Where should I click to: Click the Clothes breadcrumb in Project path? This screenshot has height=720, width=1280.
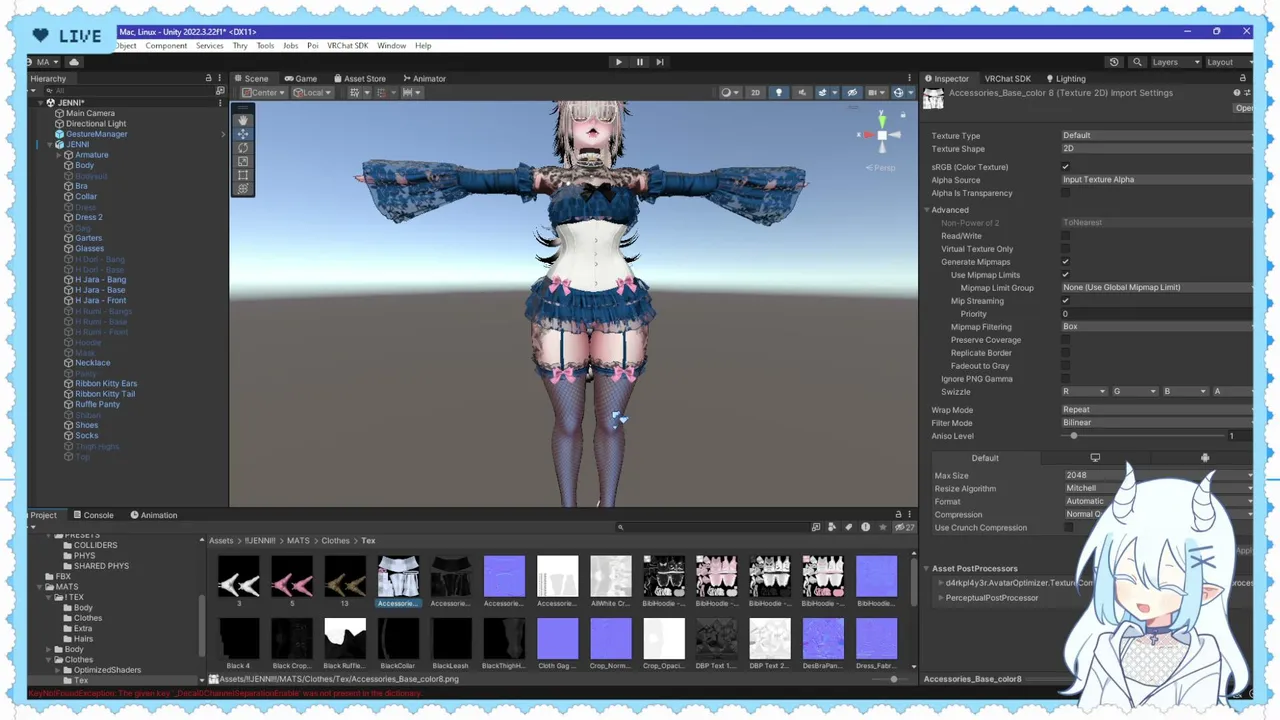(x=335, y=541)
